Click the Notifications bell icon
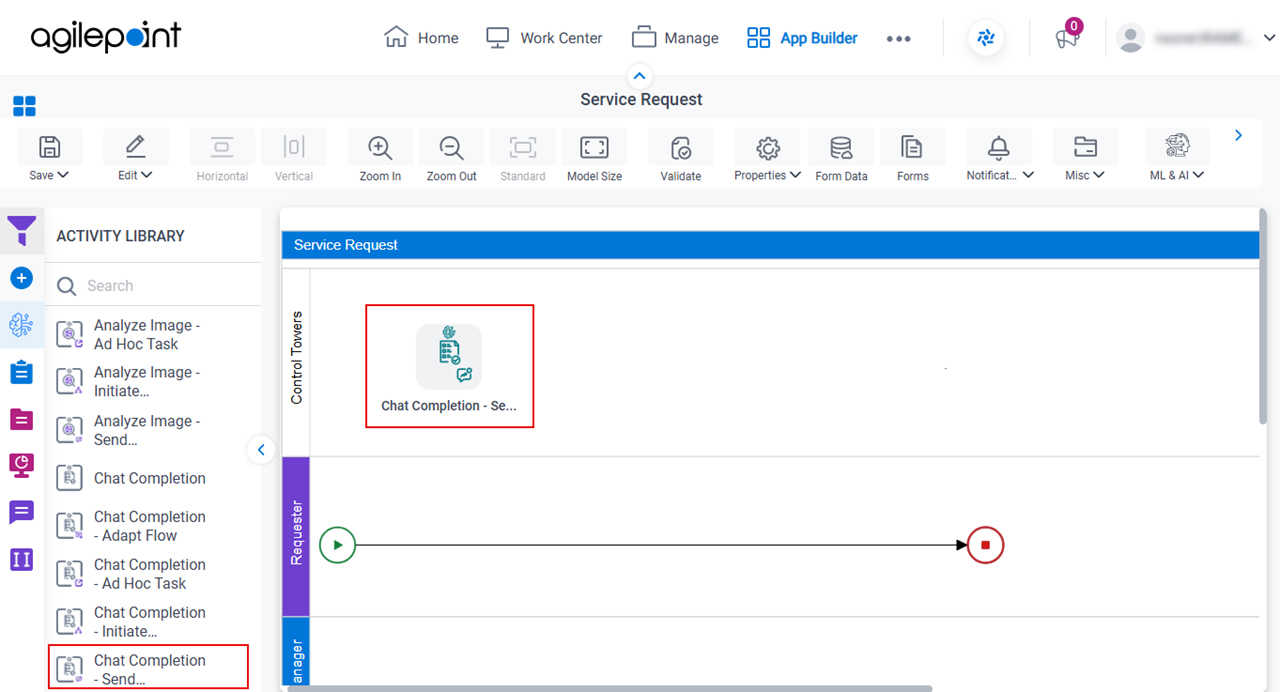Screen dimensions: 1280x692 998,147
